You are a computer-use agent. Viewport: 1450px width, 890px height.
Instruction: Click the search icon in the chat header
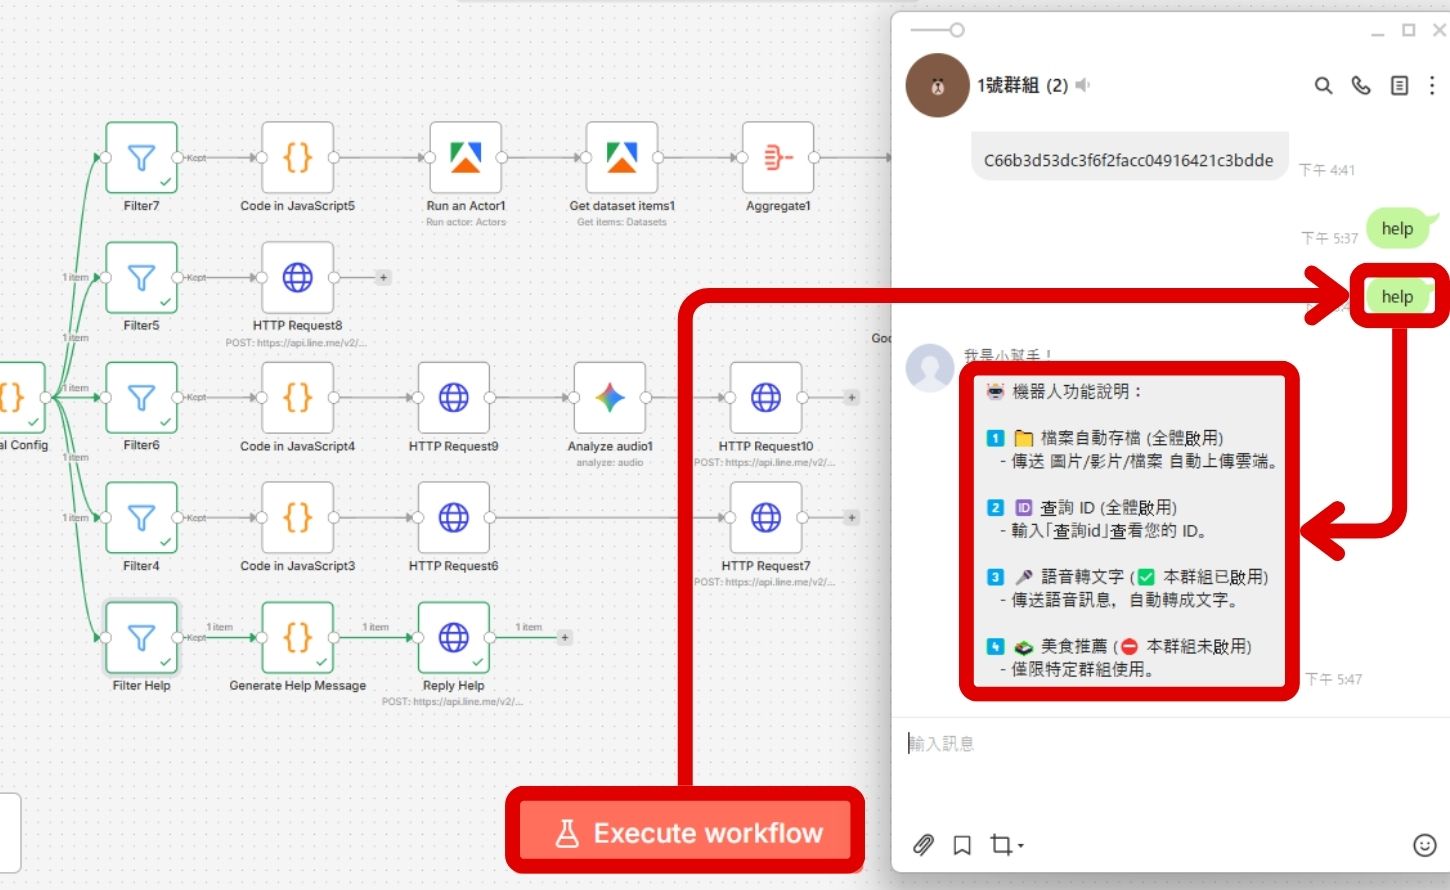coord(1322,86)
